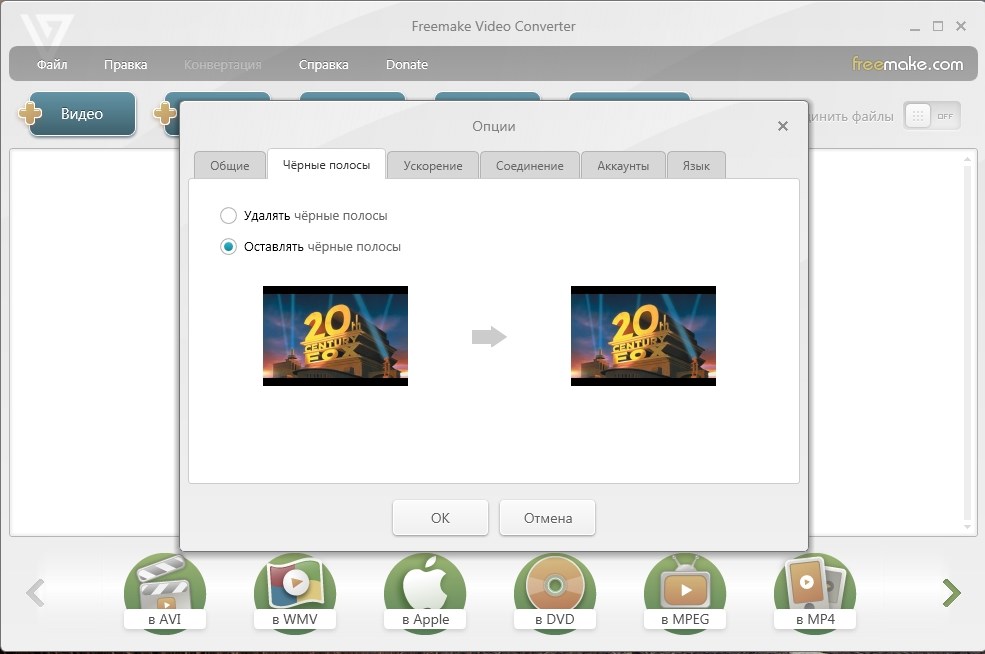Screen dimensions: 985x654
Task: Click the AVI clapperboard format icon
Action: tap(164, 590)
